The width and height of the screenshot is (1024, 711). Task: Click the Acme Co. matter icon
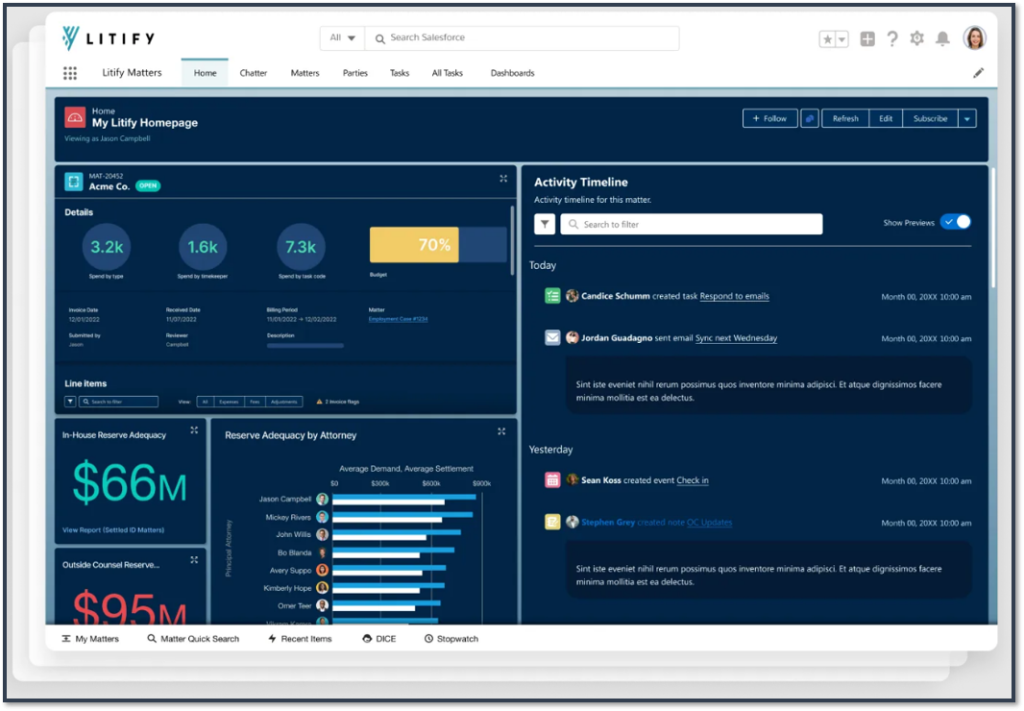74,181
